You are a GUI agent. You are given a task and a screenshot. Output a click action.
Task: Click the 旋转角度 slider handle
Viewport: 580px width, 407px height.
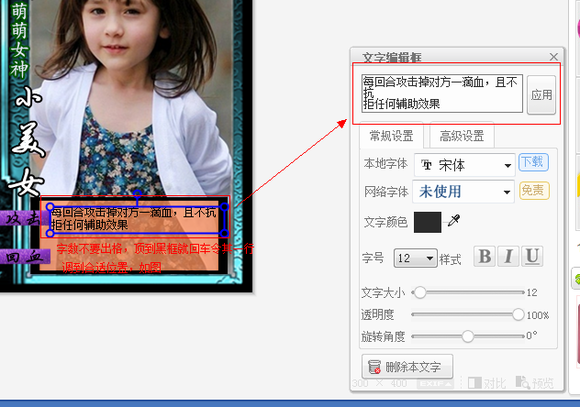coord(468,336)
